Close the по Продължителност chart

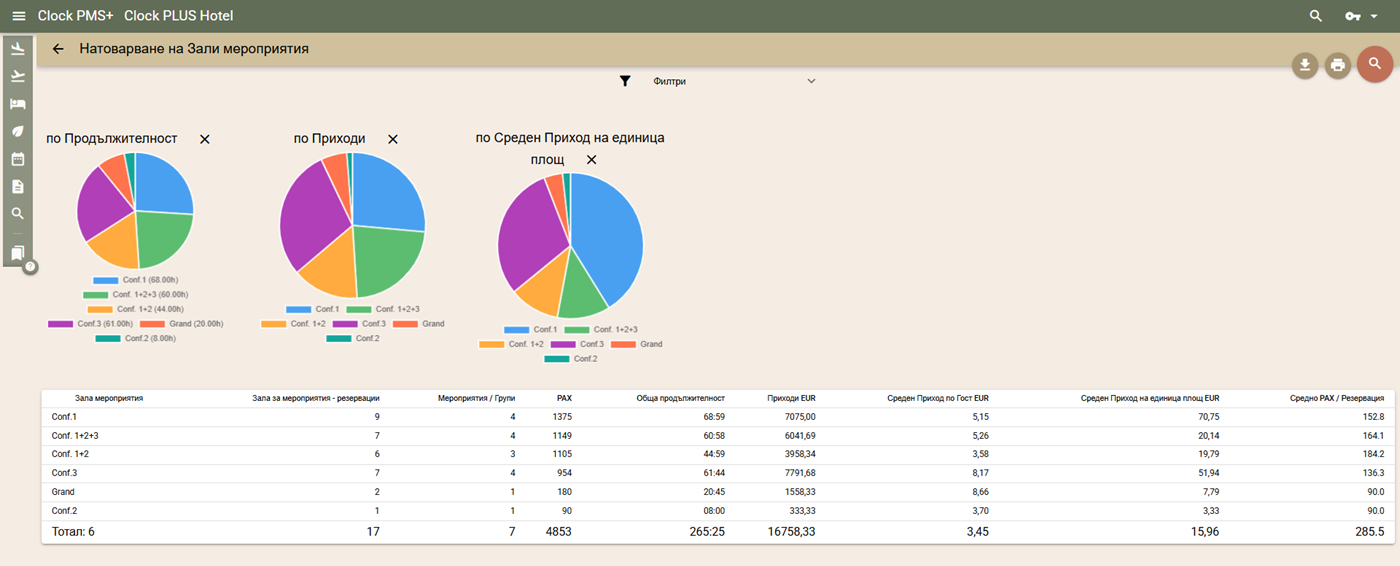205,139
